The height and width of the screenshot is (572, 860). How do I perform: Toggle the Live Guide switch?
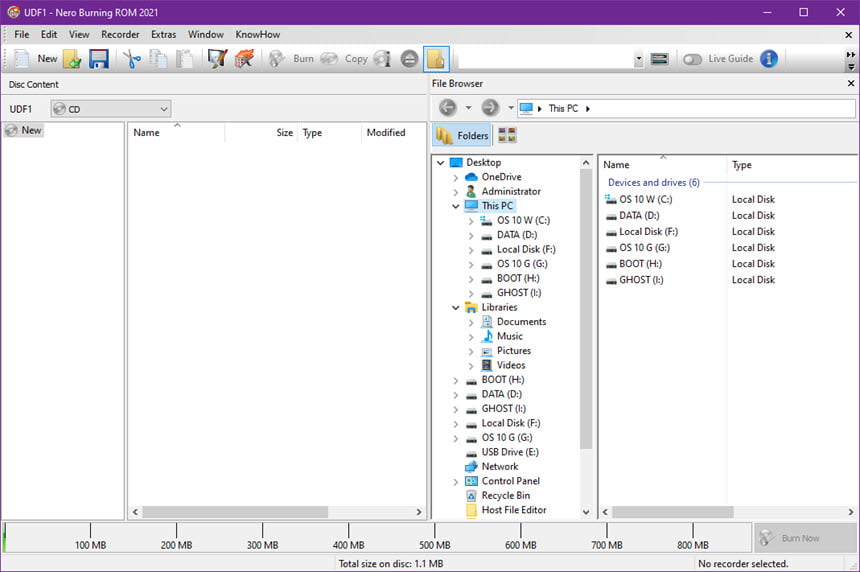coord(692,59)
